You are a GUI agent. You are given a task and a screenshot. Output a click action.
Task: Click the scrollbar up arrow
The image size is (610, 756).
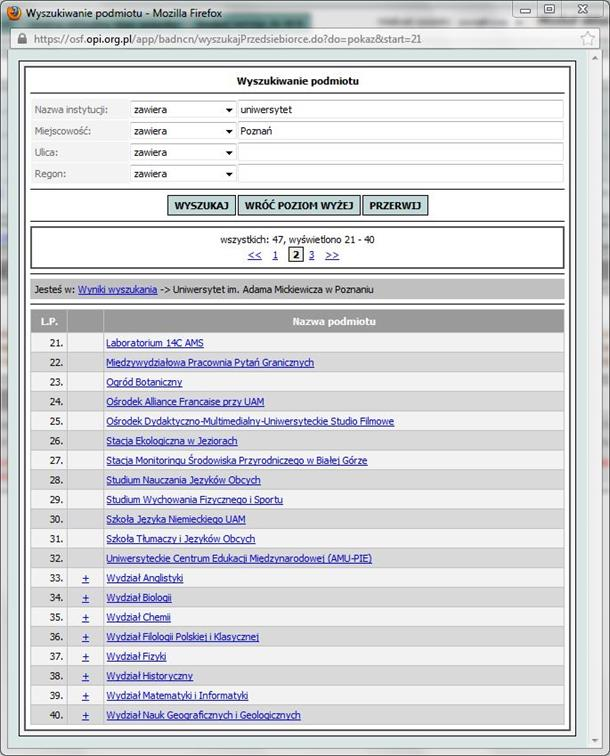click(595, 58)
